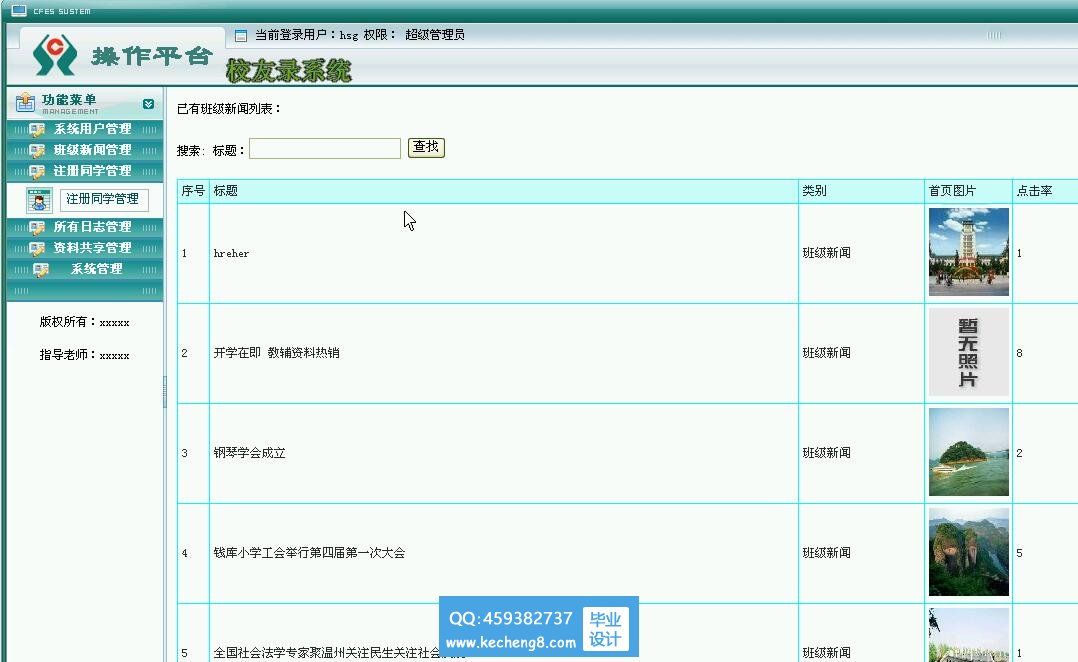Click the 版权所有：xxxxx text
Viewport: 1078px width, 662px height.
pyautogui.click(x=85, y=322)
